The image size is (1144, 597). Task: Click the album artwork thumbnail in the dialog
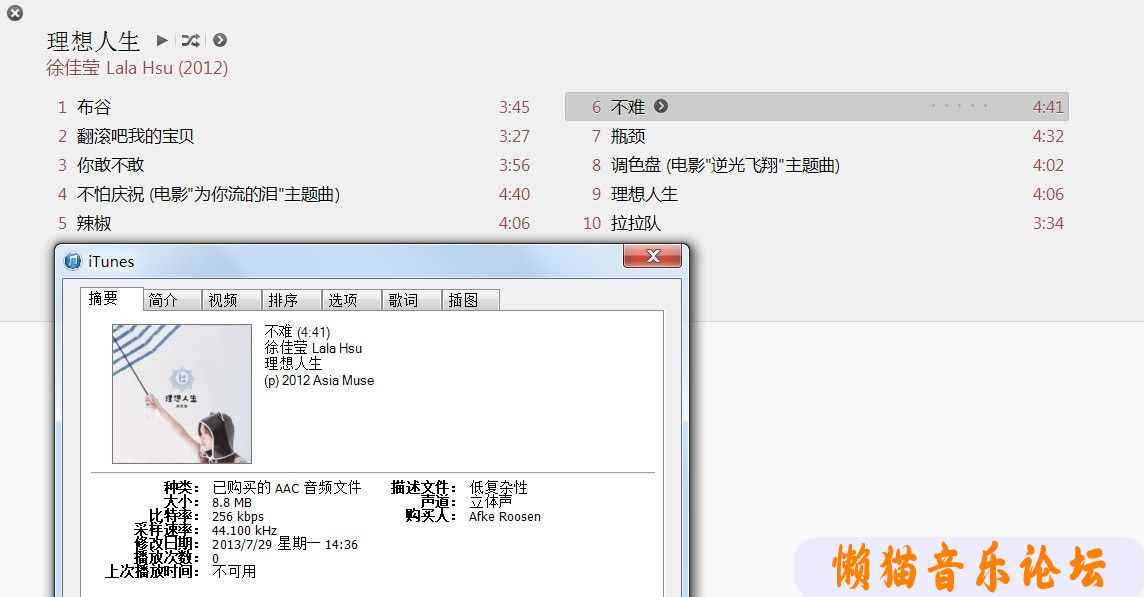pos(182,394)
